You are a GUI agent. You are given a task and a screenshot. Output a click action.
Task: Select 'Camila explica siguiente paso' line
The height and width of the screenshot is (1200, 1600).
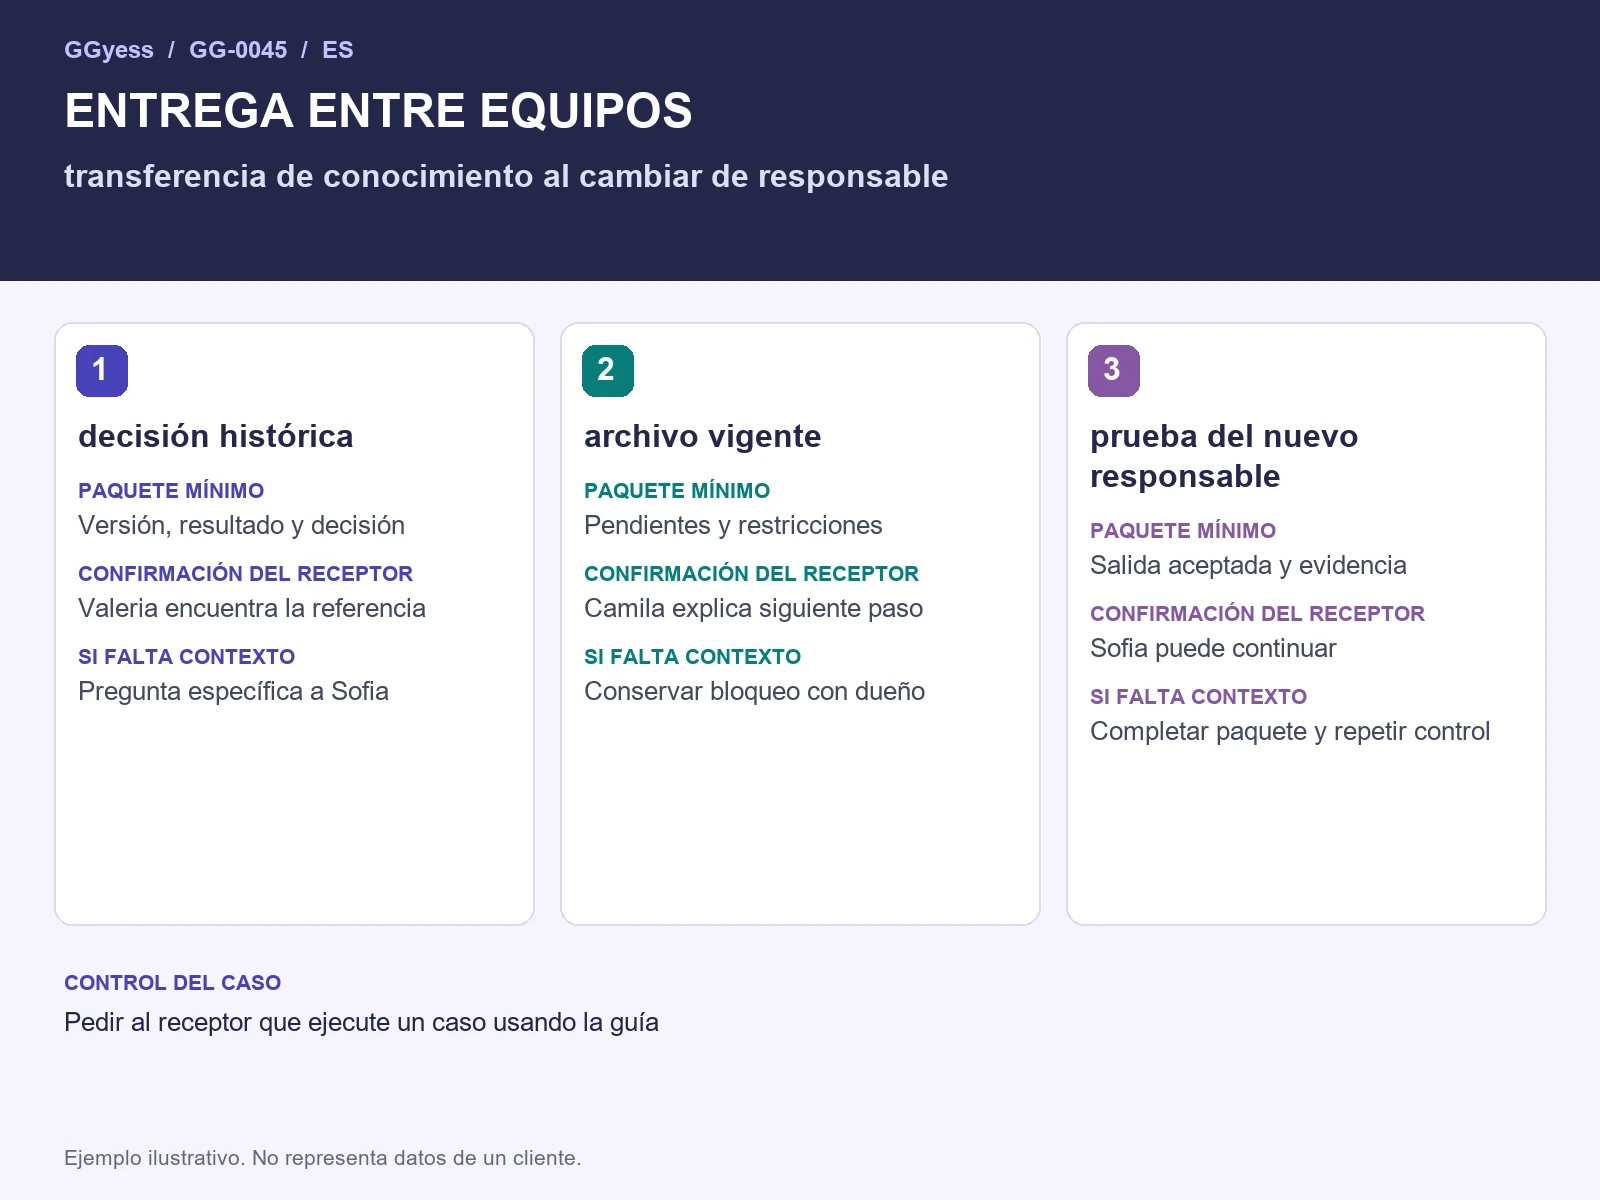point(753,609)
